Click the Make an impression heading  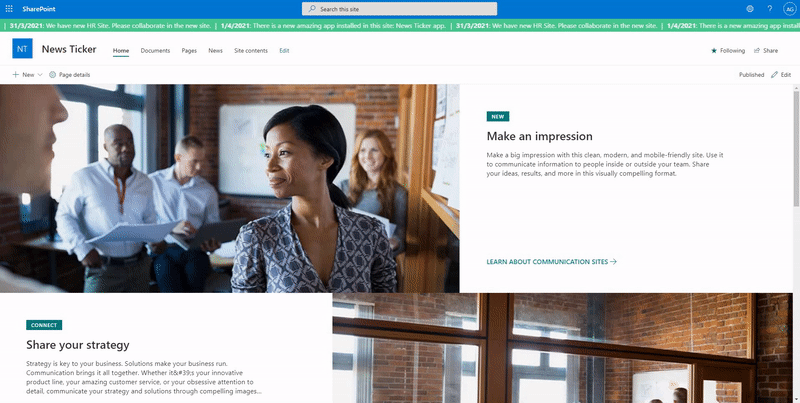539,136
